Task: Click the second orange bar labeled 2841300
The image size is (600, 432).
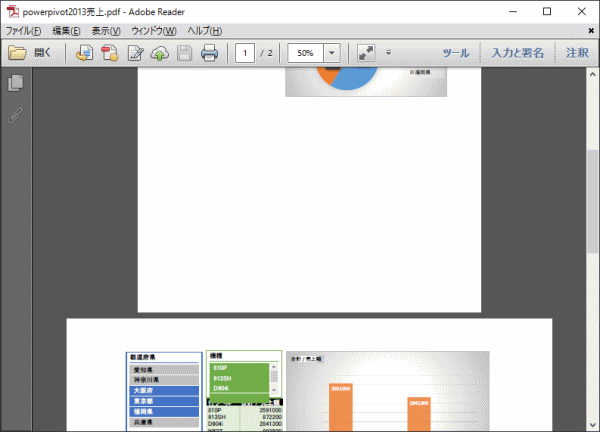Action: [x=419, y=414]
